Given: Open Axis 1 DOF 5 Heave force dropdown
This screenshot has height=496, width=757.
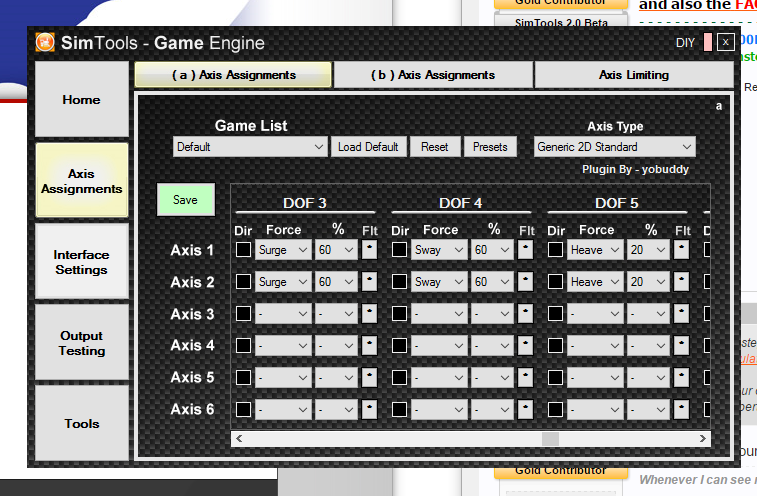Looking at the screenshot, I should (595, 250).
